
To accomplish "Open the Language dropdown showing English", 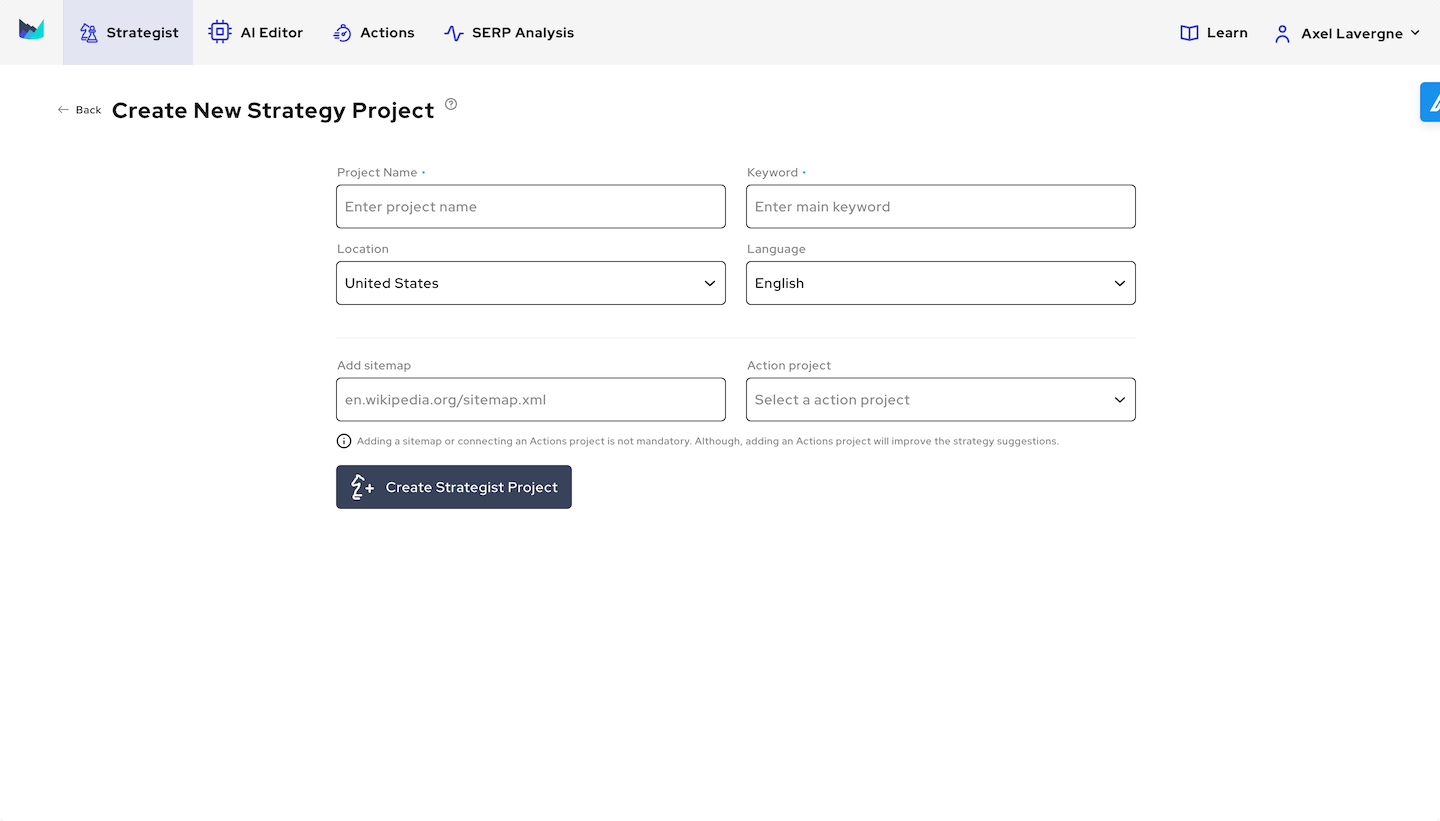I will tap(941, 283).
